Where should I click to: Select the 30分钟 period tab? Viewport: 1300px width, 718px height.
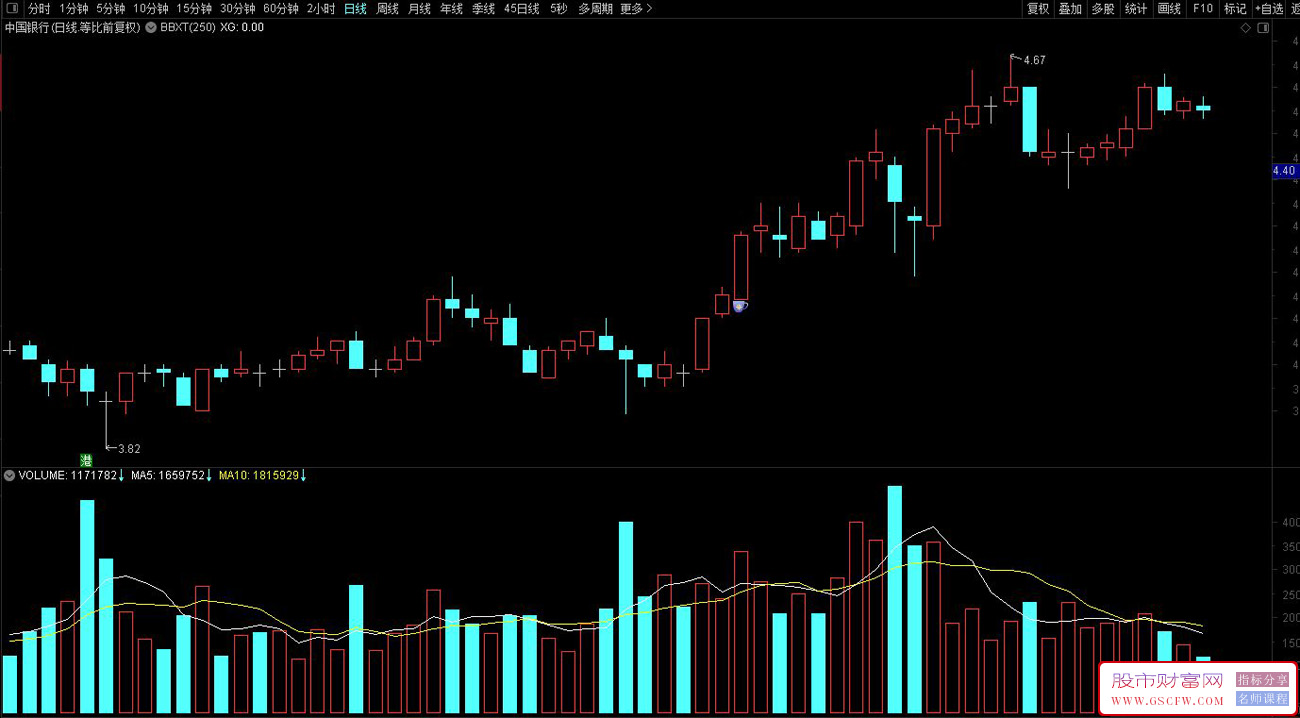[x=238, y=9]
